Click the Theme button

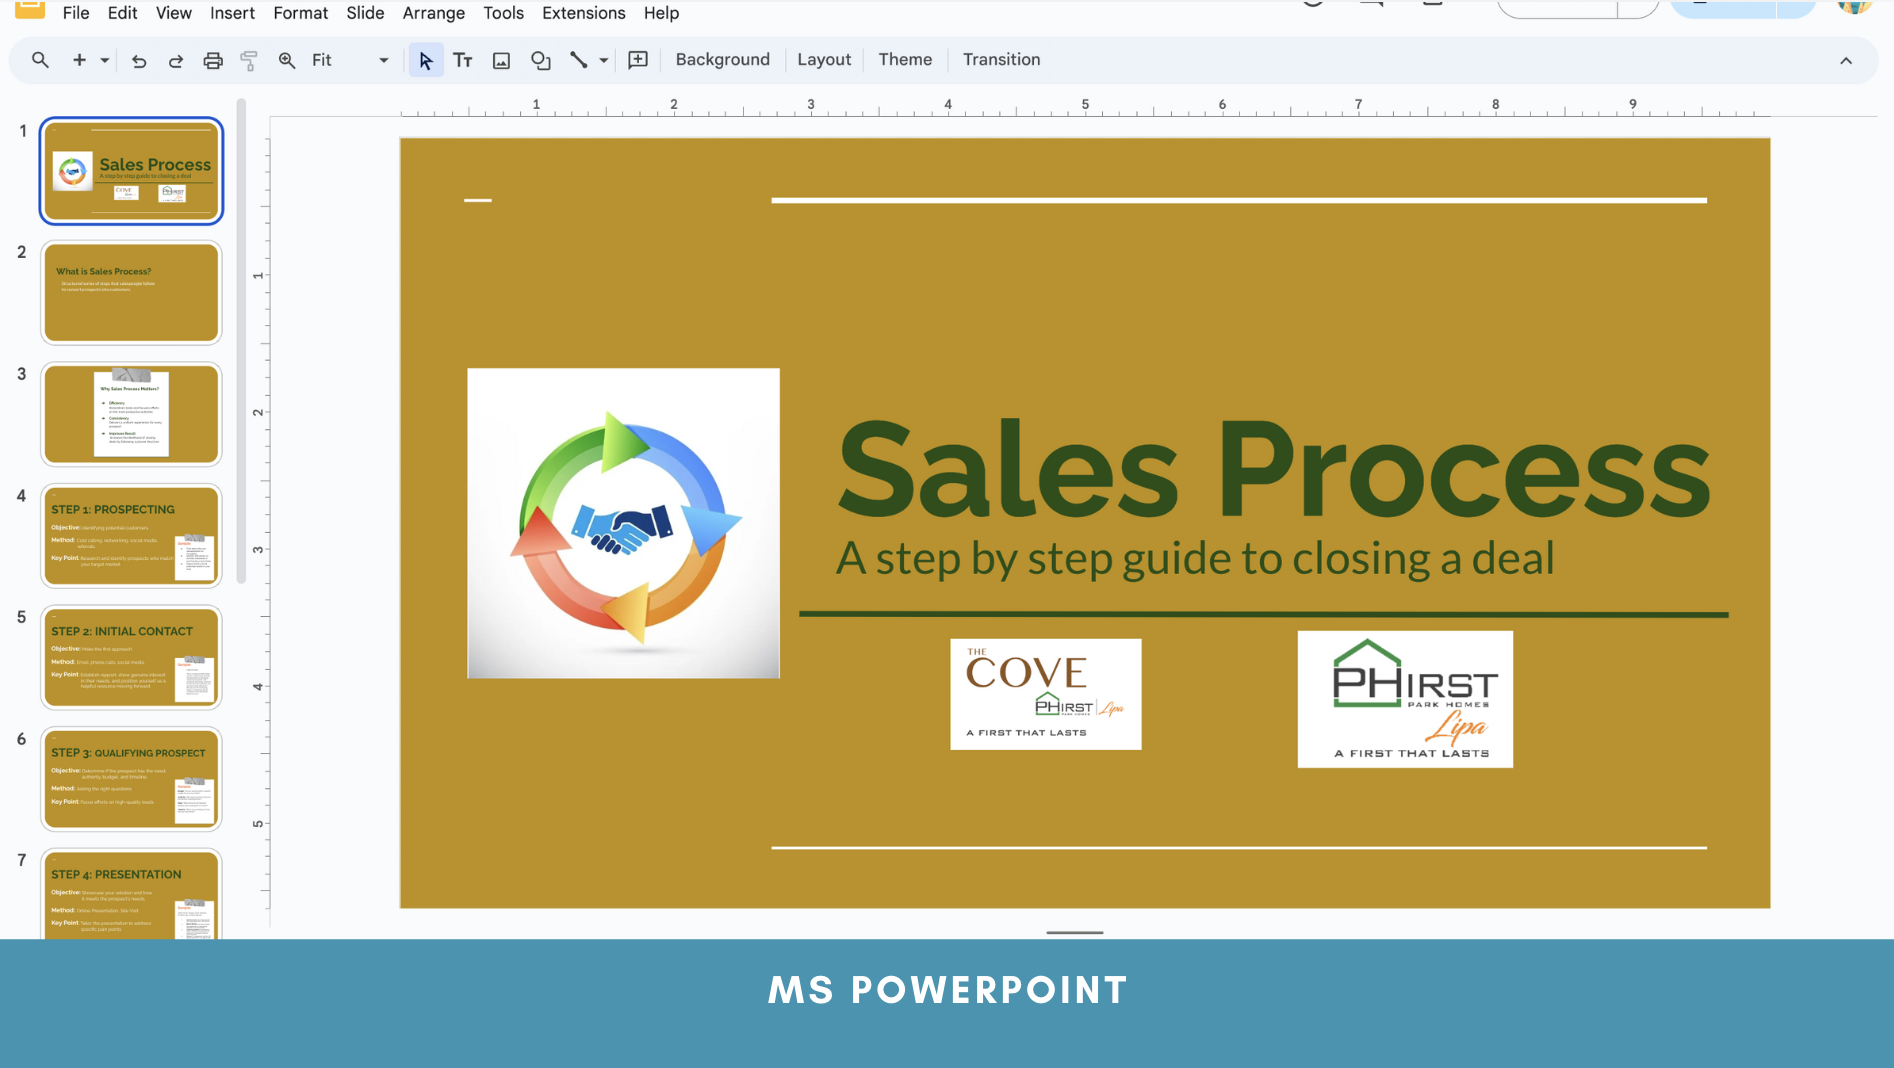click(x=905, y=60)
